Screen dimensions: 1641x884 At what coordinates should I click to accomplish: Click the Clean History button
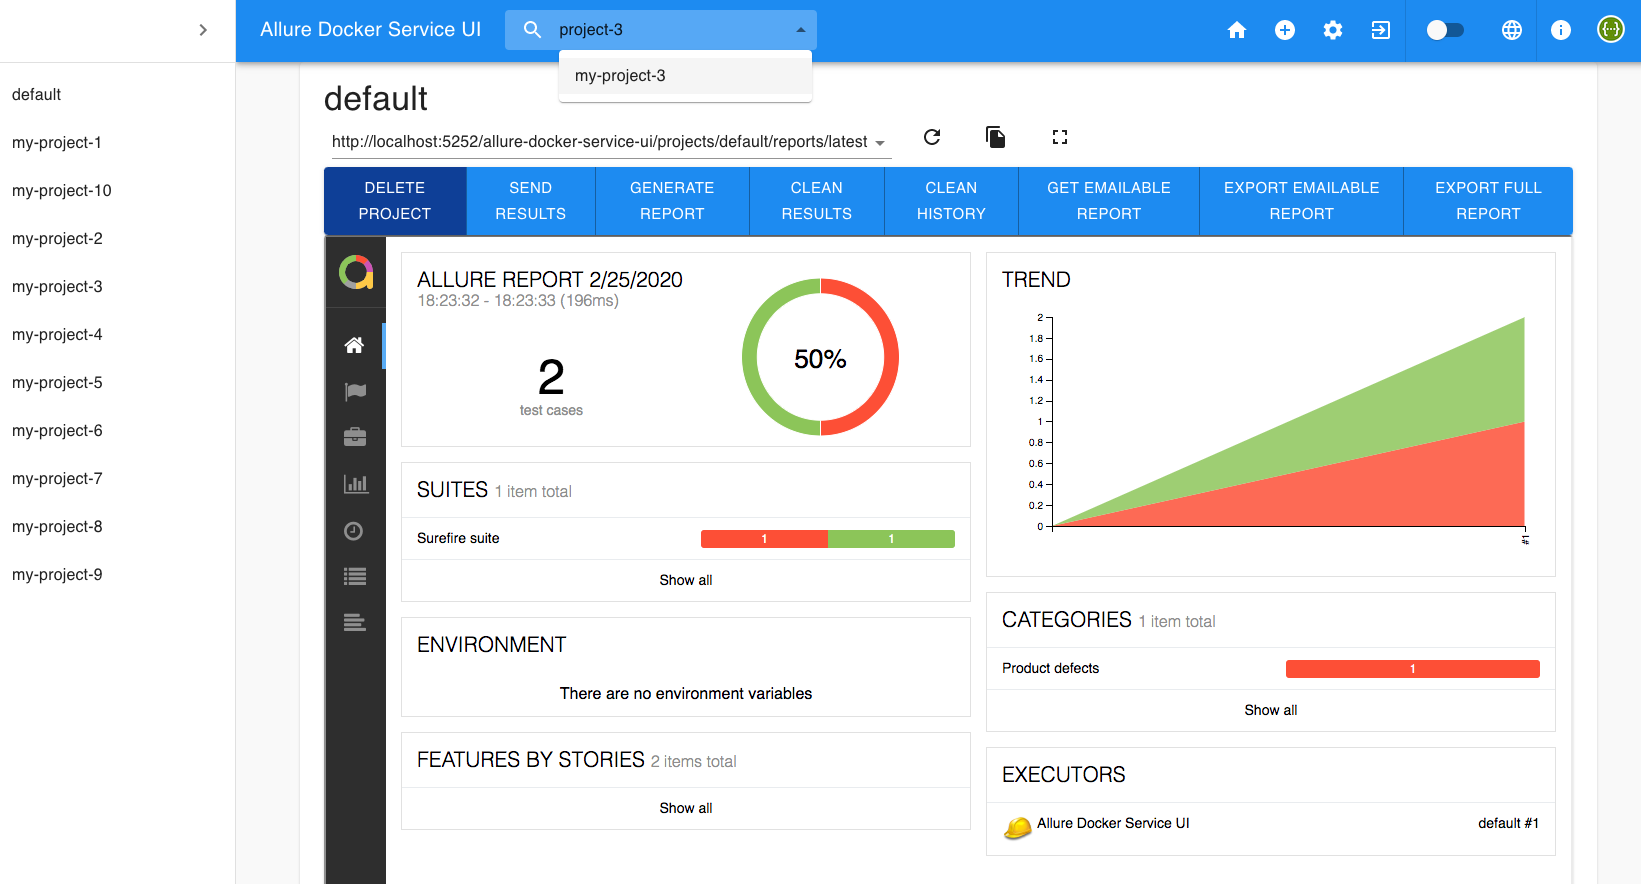(x=951, y=201)
